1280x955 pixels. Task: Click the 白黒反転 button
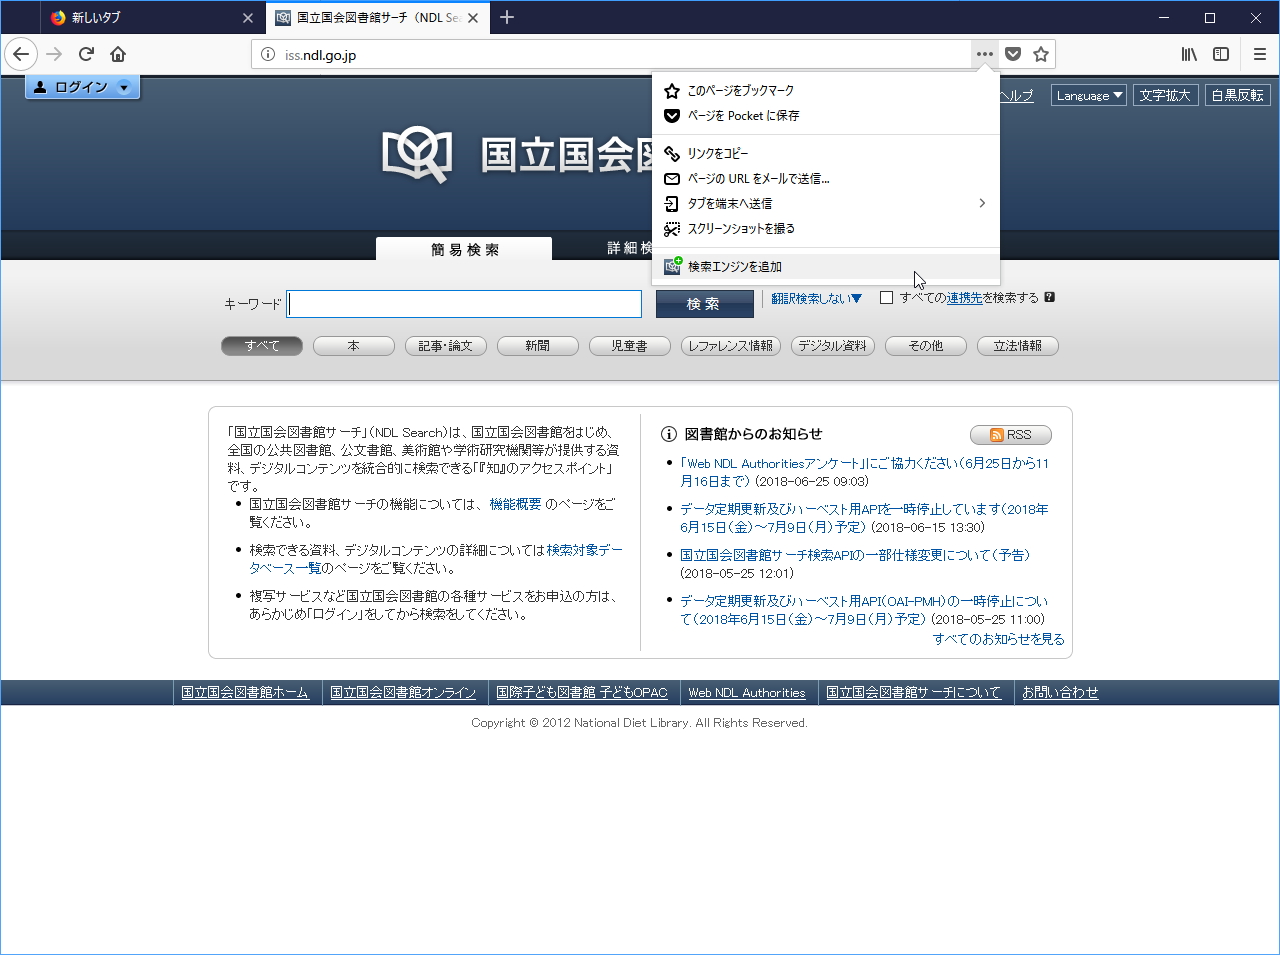tap(1237, 95)
